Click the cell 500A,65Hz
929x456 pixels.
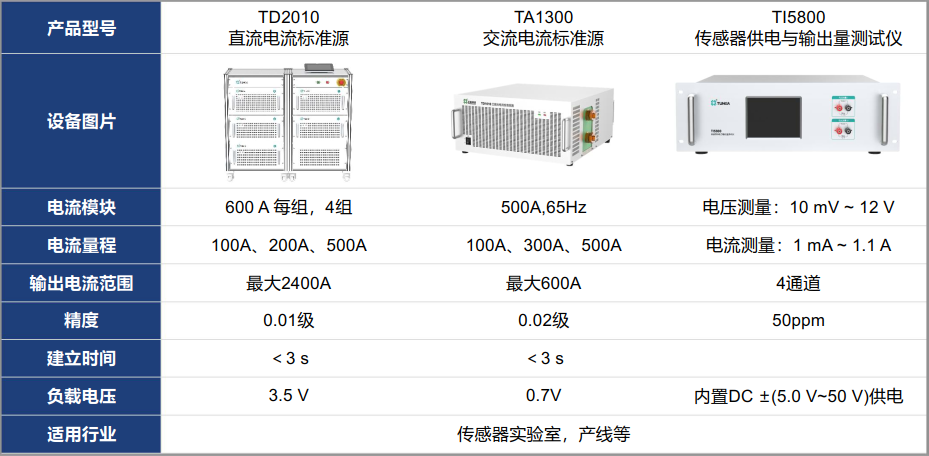pyautogui.click(x=543, y=207)
